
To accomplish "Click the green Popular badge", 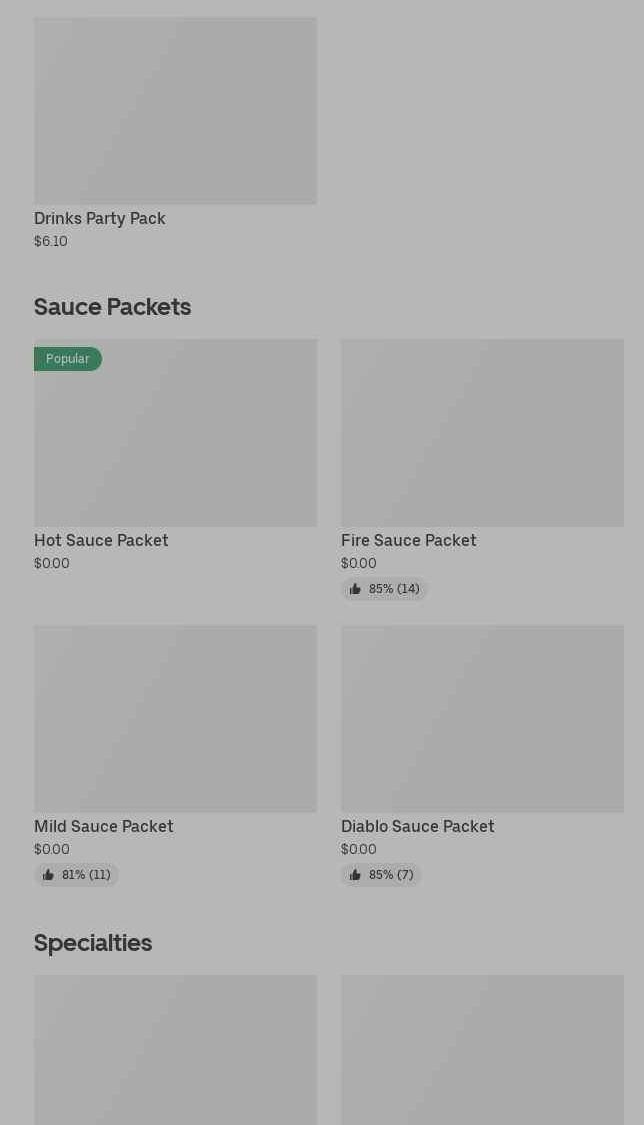I will pyautogui.click(x=68, y=359).
